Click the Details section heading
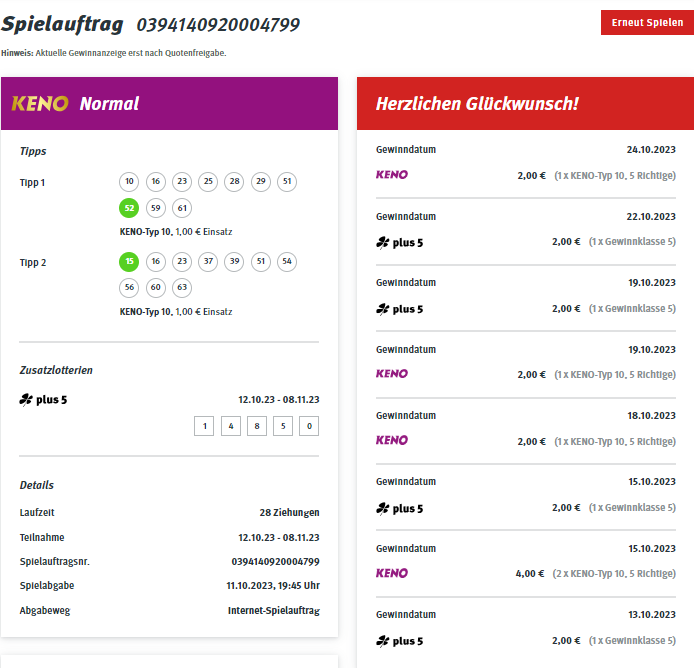 (x=37, y=485)
